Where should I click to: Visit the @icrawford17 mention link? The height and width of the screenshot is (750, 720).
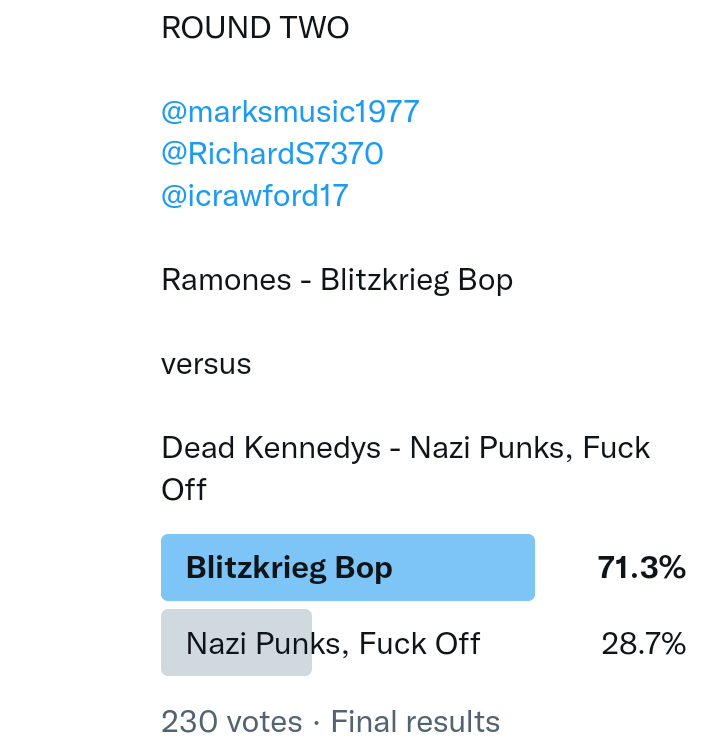254,195
